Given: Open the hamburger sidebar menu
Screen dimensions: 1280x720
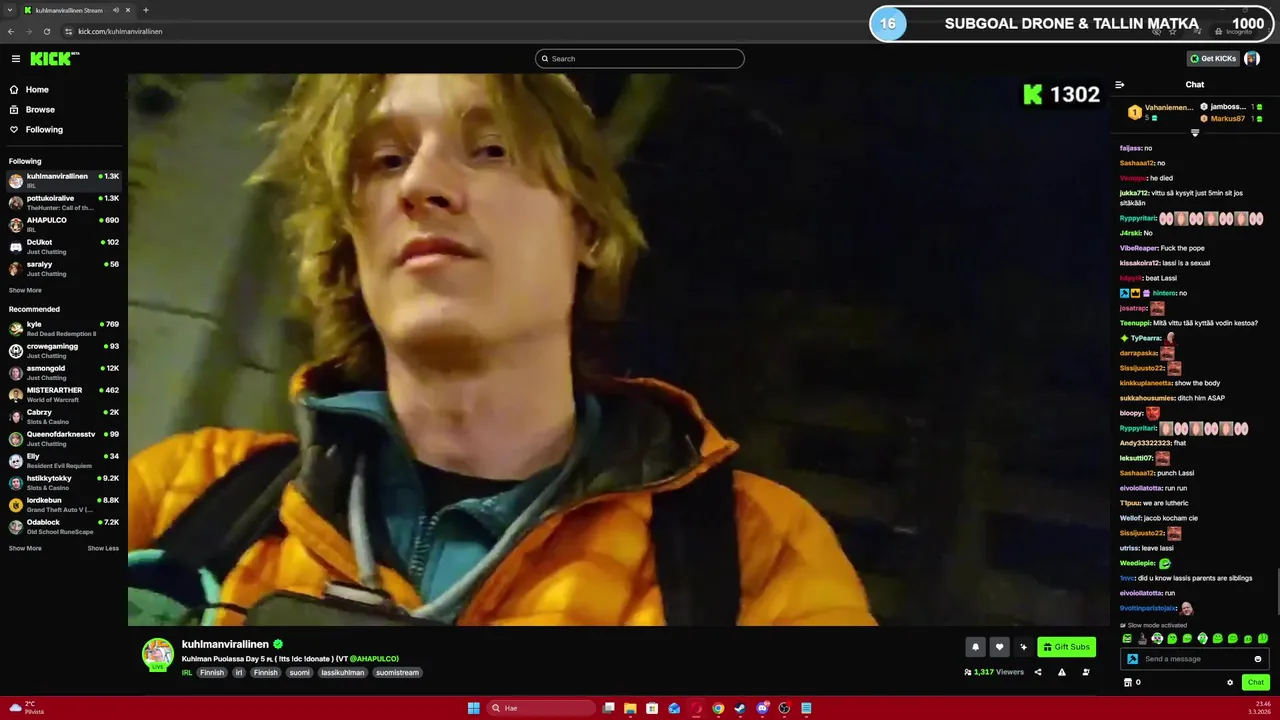Looking at the screenshot, I should 15,59.
